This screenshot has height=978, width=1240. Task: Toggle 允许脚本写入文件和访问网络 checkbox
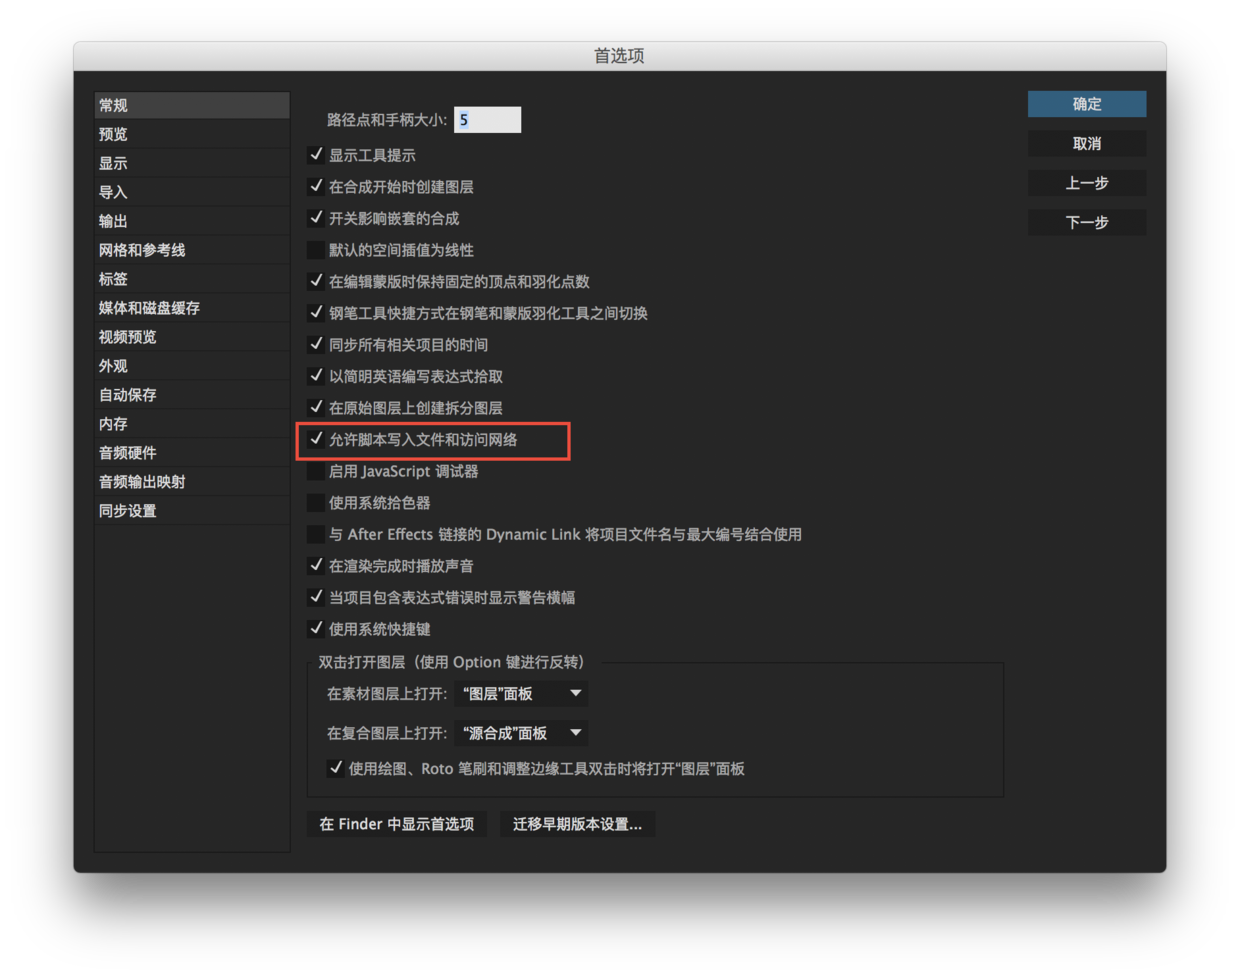316,439
